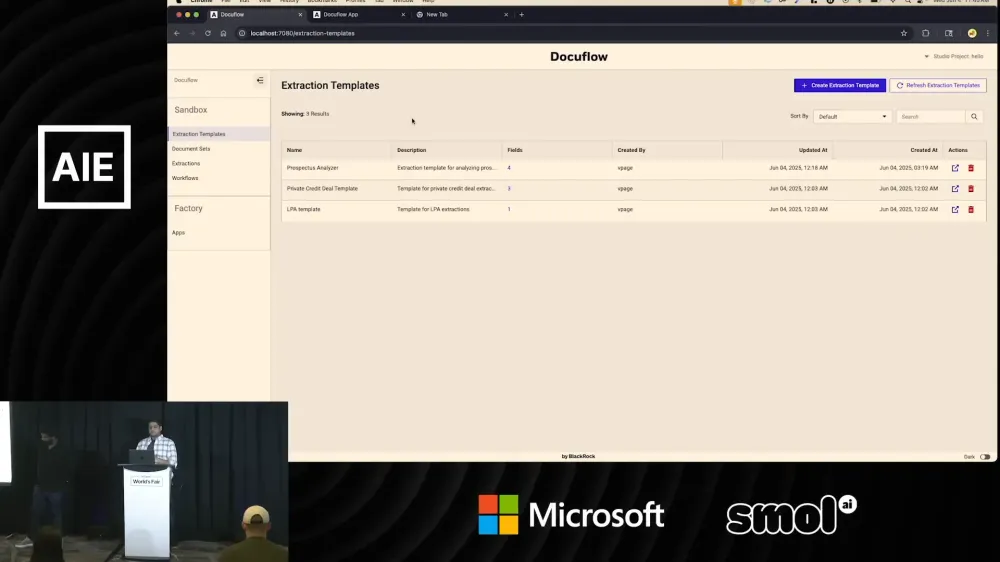1000x562 pixels.
Task: Open the Chrome side panel icon
Action: click(x=948, y=33)
